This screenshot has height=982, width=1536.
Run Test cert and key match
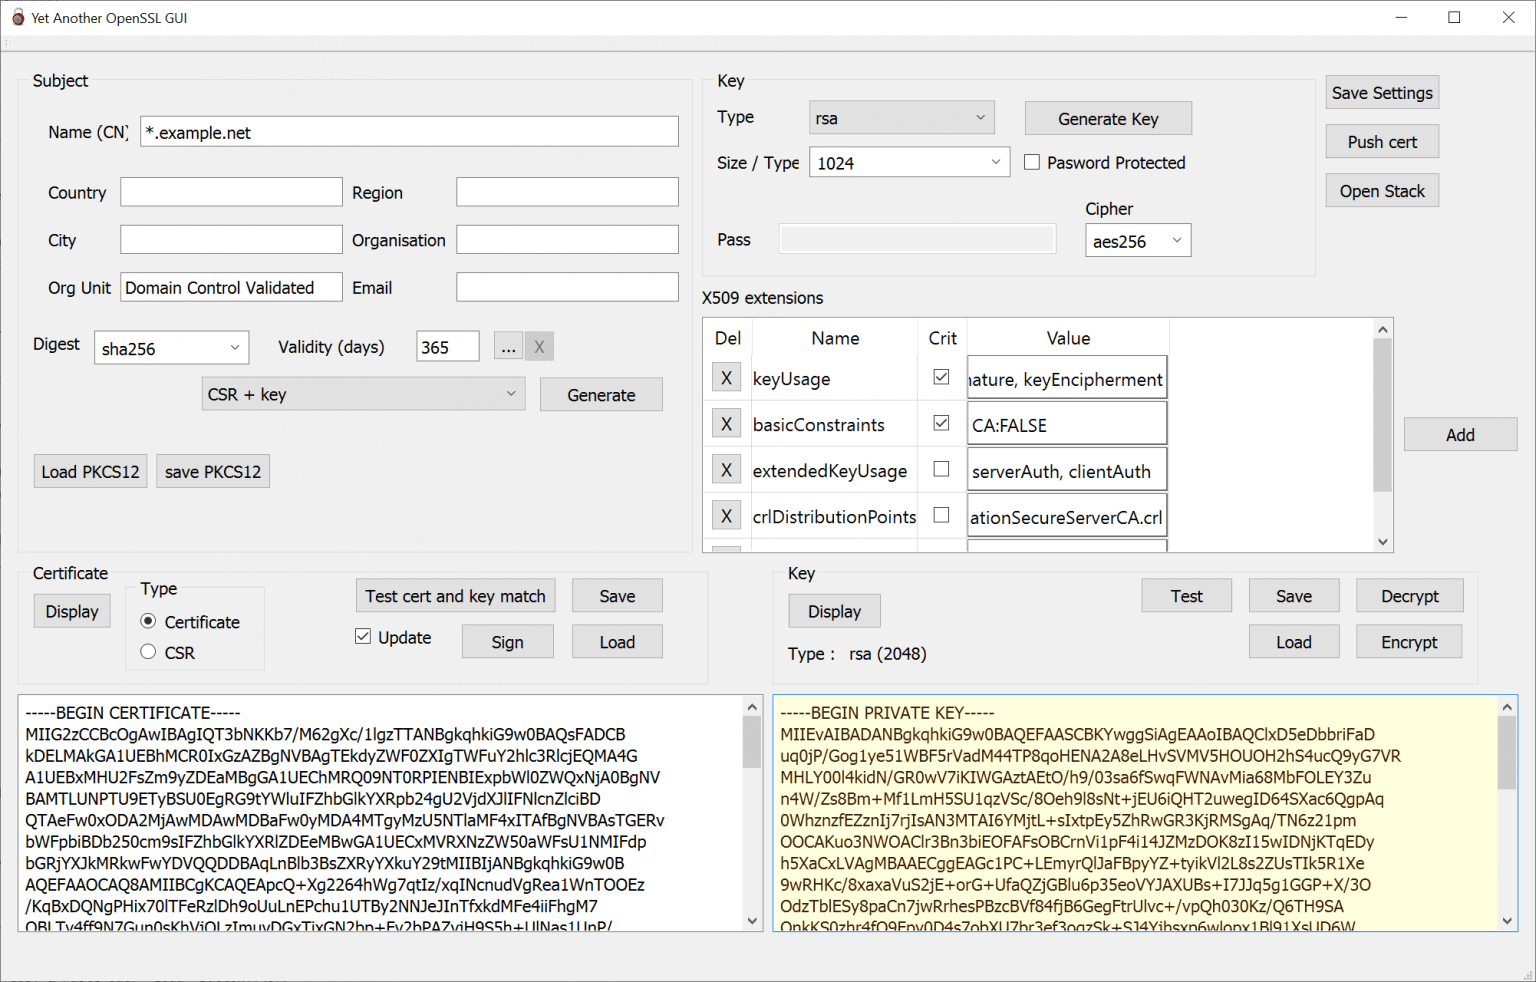click(455, 595)
